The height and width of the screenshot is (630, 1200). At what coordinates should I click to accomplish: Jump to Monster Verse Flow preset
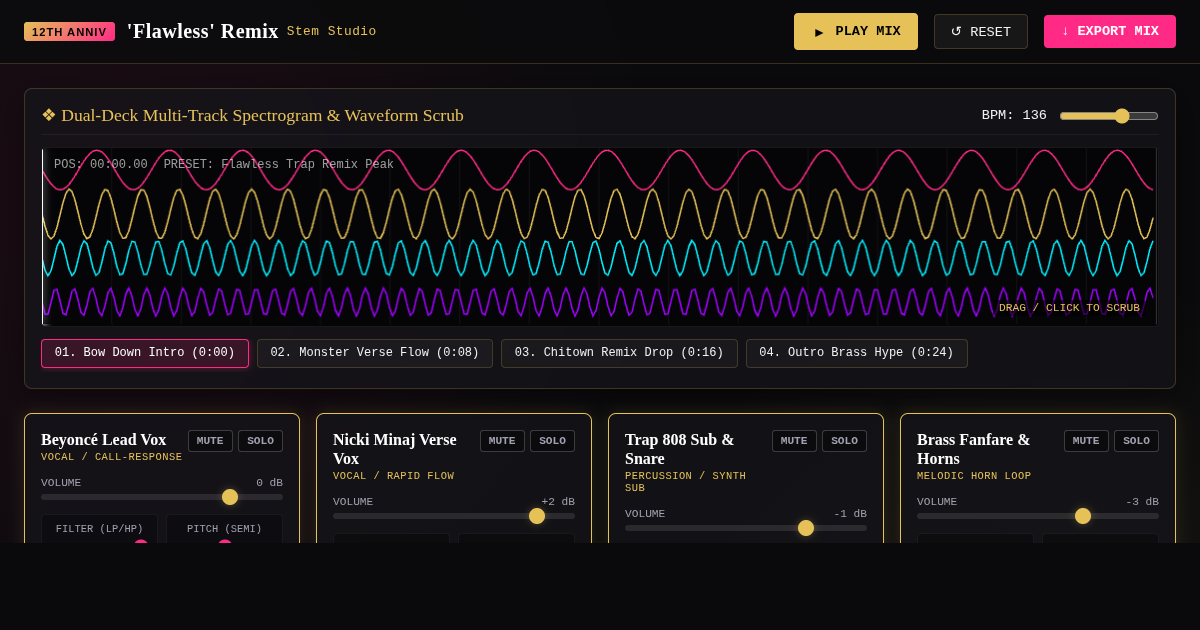coord(375,353)
